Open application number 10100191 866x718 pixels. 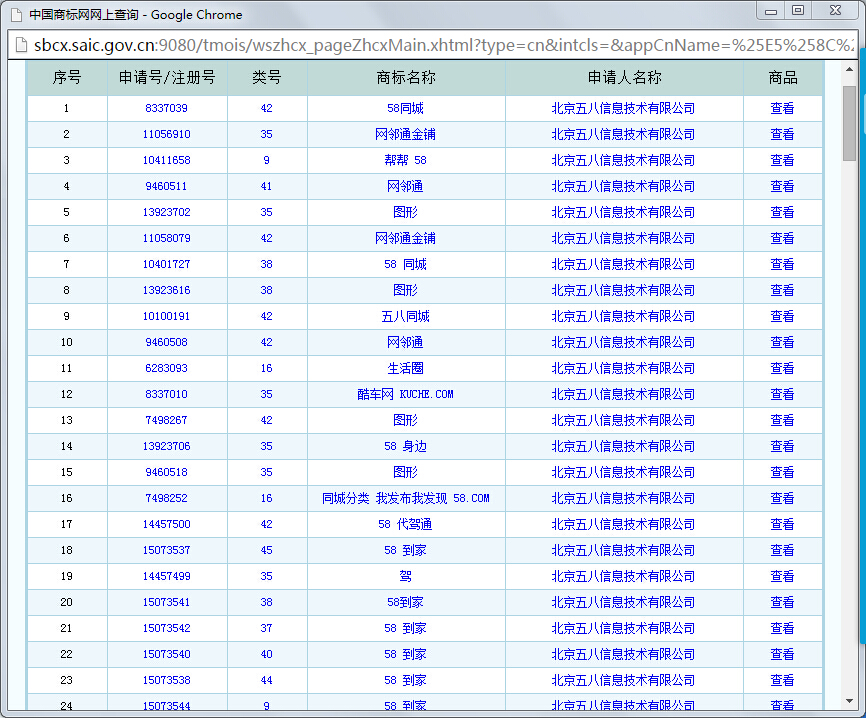[x=166, y=316]
